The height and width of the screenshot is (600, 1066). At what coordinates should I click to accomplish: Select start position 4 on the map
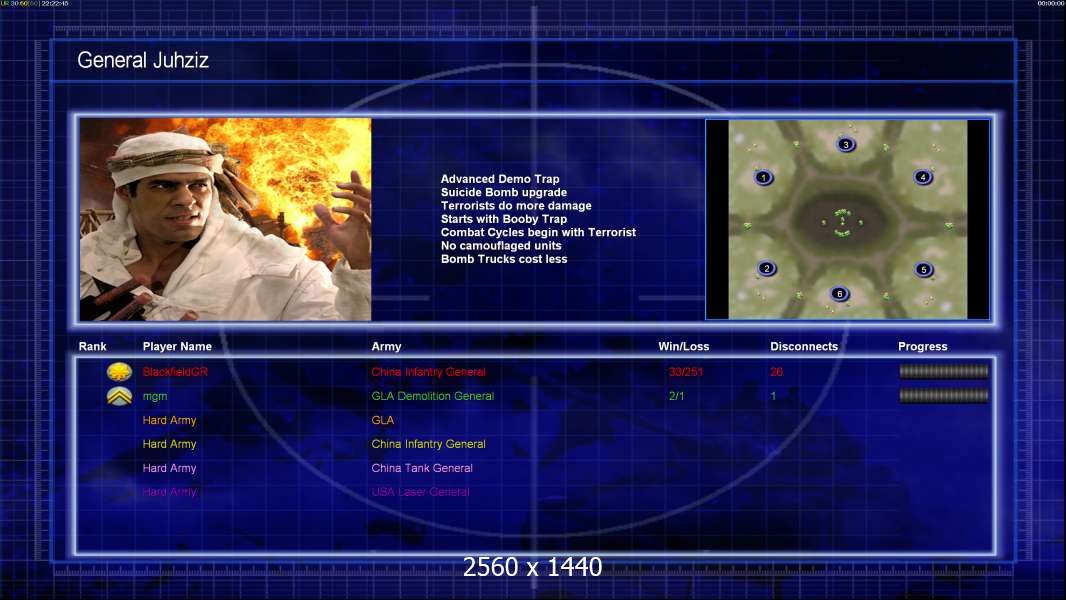click(923, 178)
